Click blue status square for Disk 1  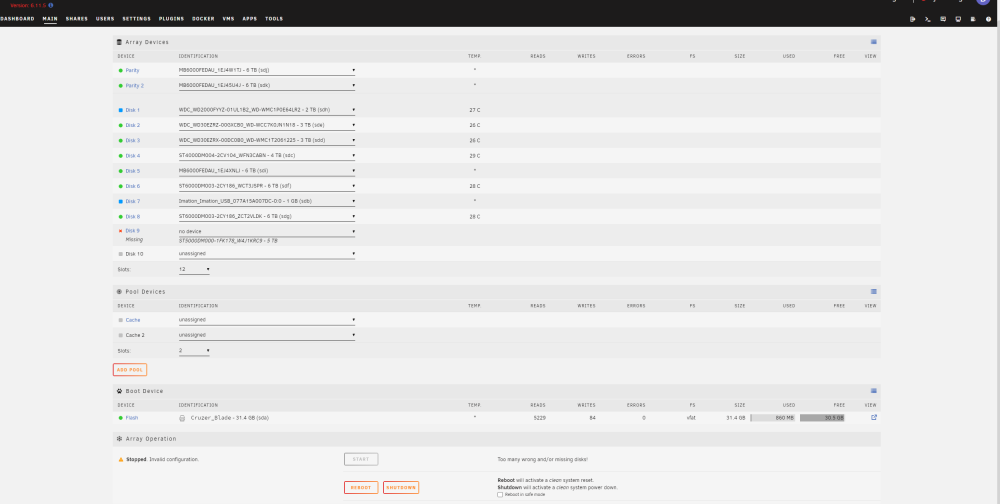pos(121,110)
